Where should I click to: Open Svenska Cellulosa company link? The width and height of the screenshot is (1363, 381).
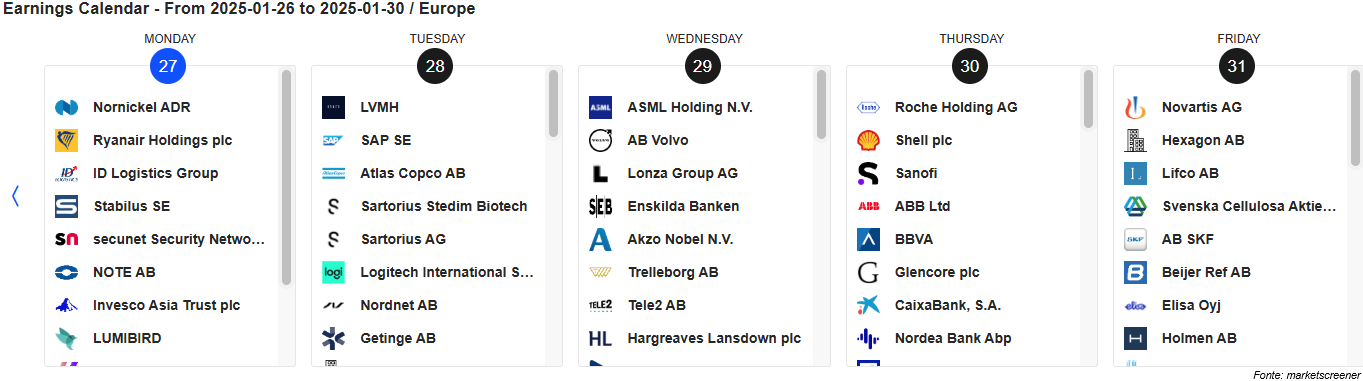click(x=1249, y=206)
